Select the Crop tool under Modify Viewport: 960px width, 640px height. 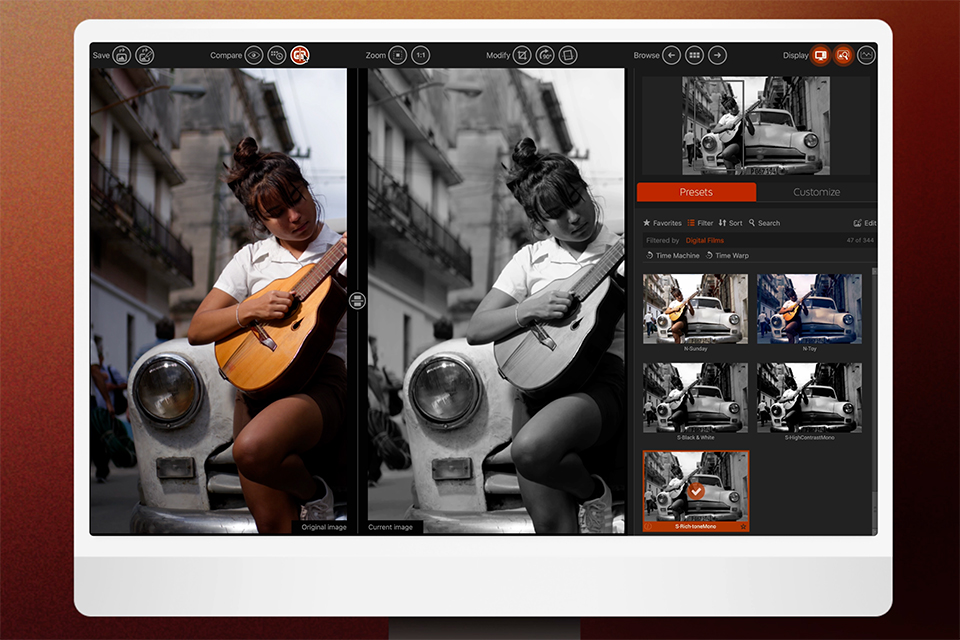522,55
